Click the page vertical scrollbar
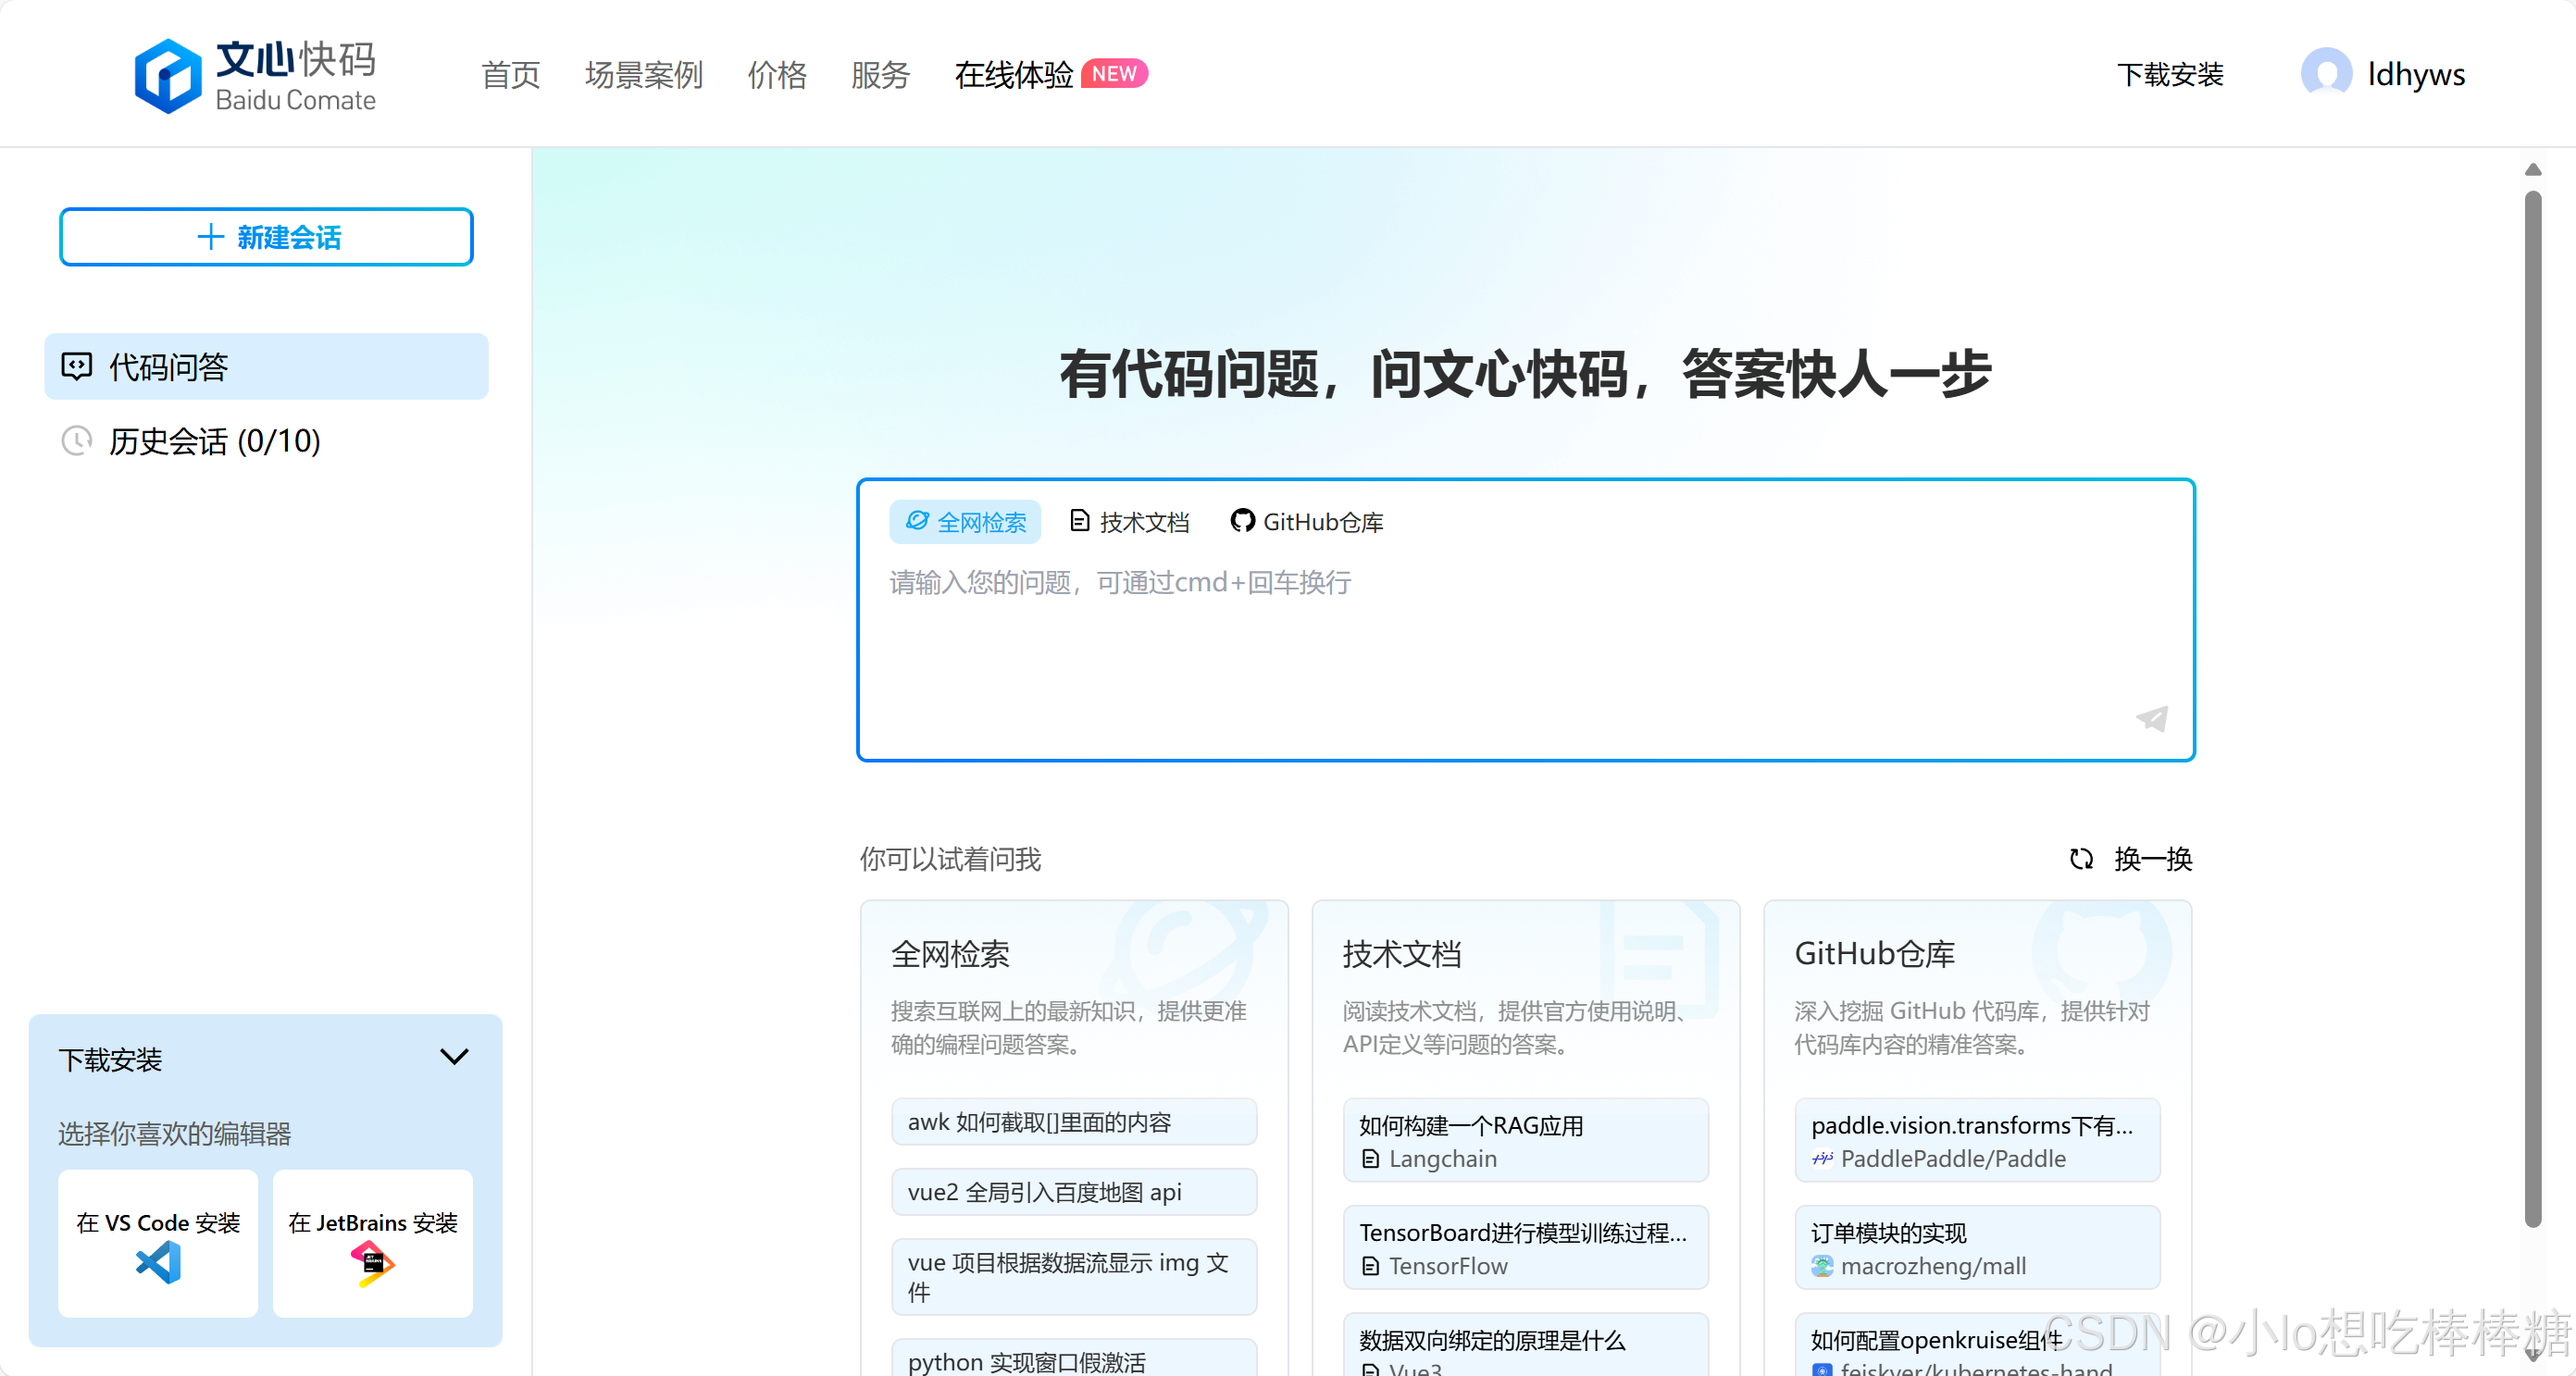The height and width of the screenshot is (1376, 2576). [x=2532, y=700]
